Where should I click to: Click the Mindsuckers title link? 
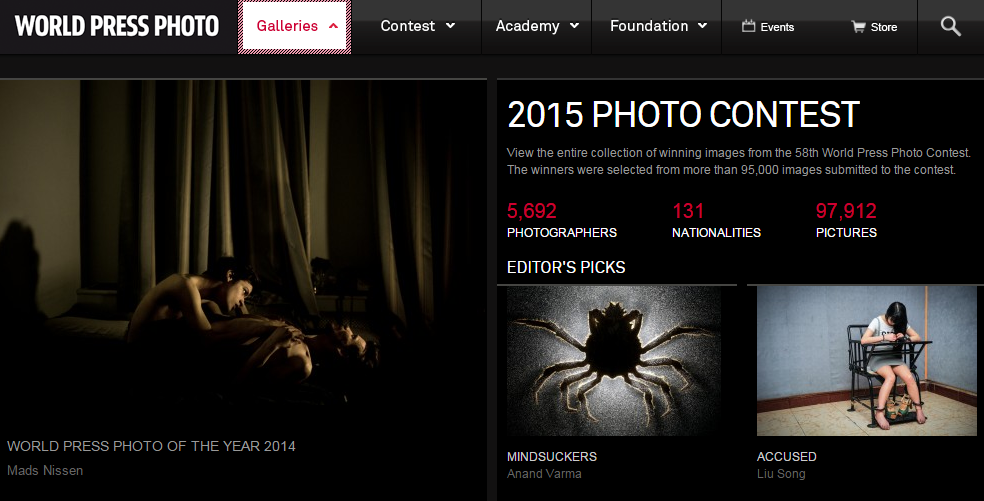click(552, 456)
